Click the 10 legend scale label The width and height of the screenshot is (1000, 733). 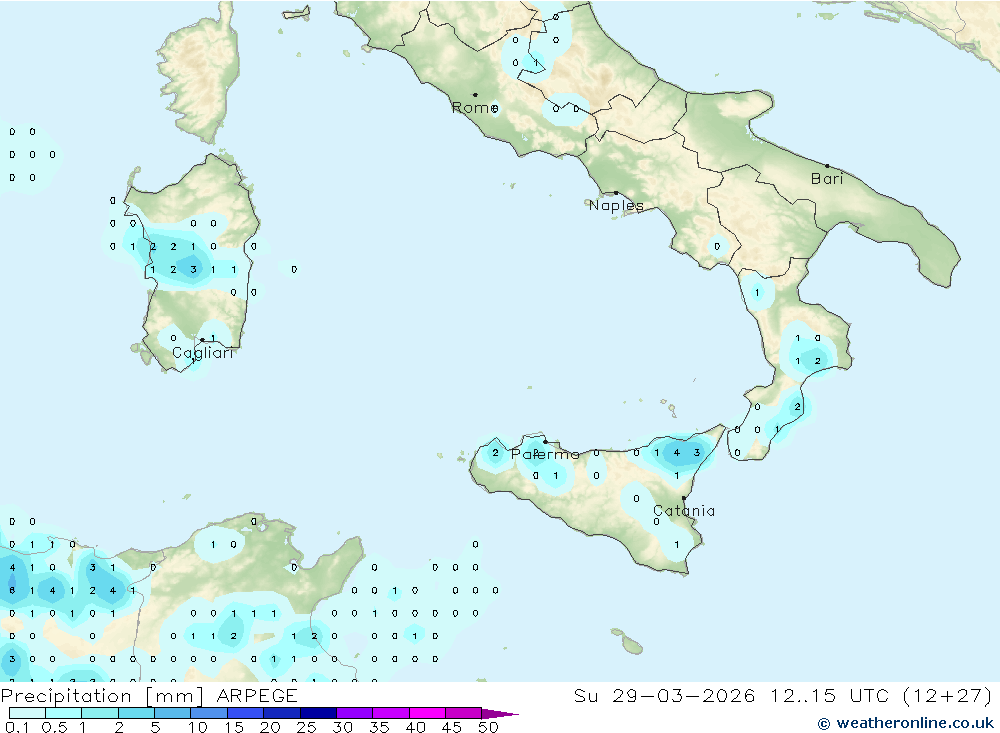tap(198, 727)
